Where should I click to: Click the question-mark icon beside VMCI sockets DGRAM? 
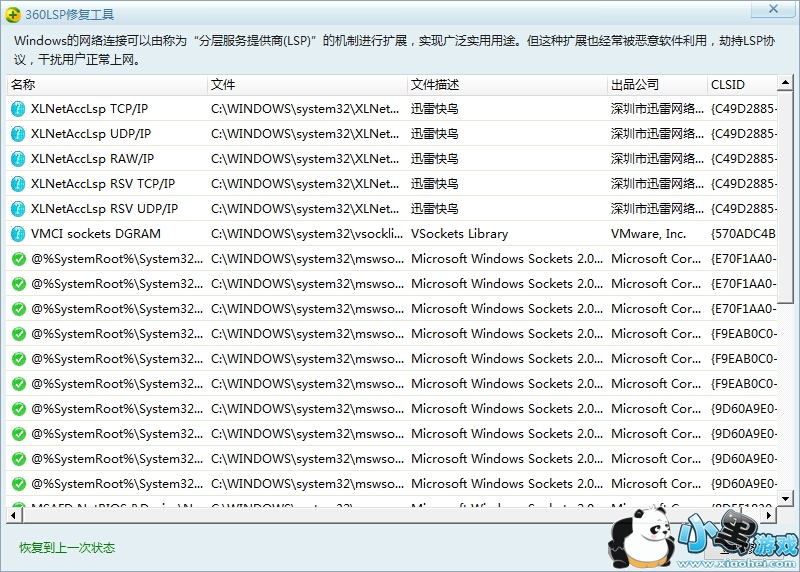coord(18,234)
